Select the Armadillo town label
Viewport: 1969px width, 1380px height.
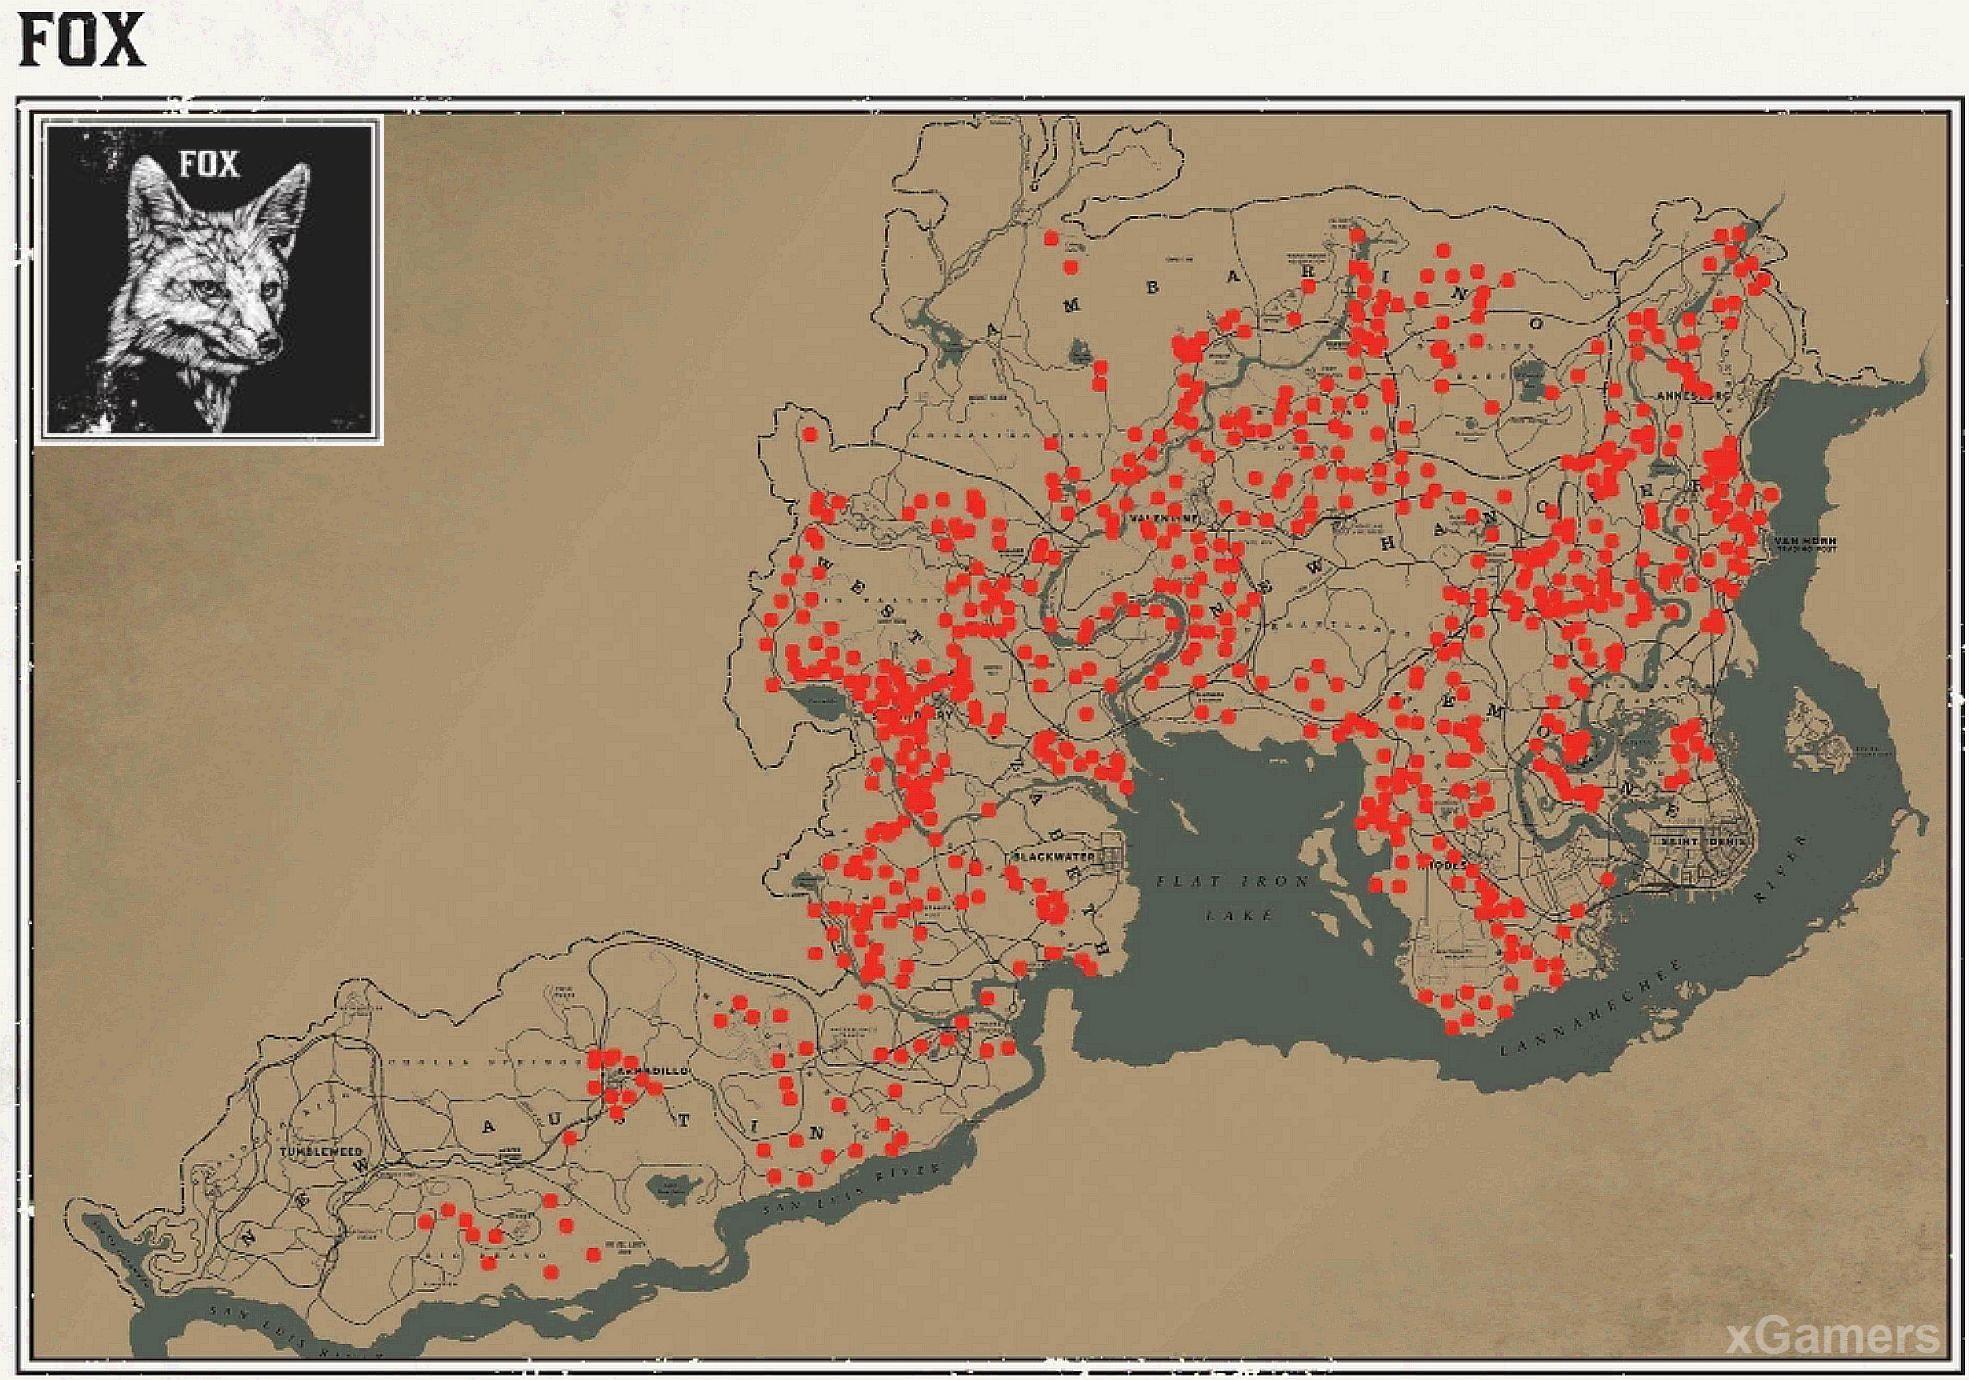tap(653, 1071)
